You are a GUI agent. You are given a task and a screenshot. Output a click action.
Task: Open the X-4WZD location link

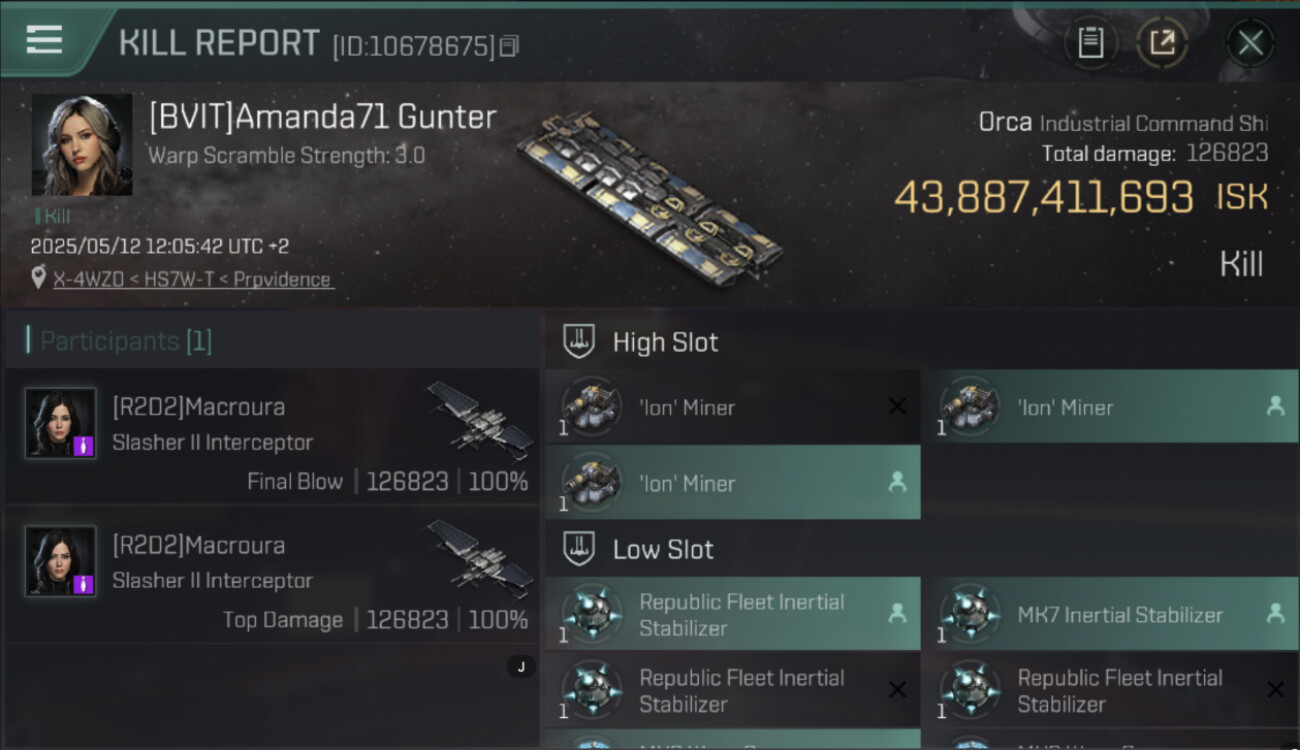(x=192, y=280)
